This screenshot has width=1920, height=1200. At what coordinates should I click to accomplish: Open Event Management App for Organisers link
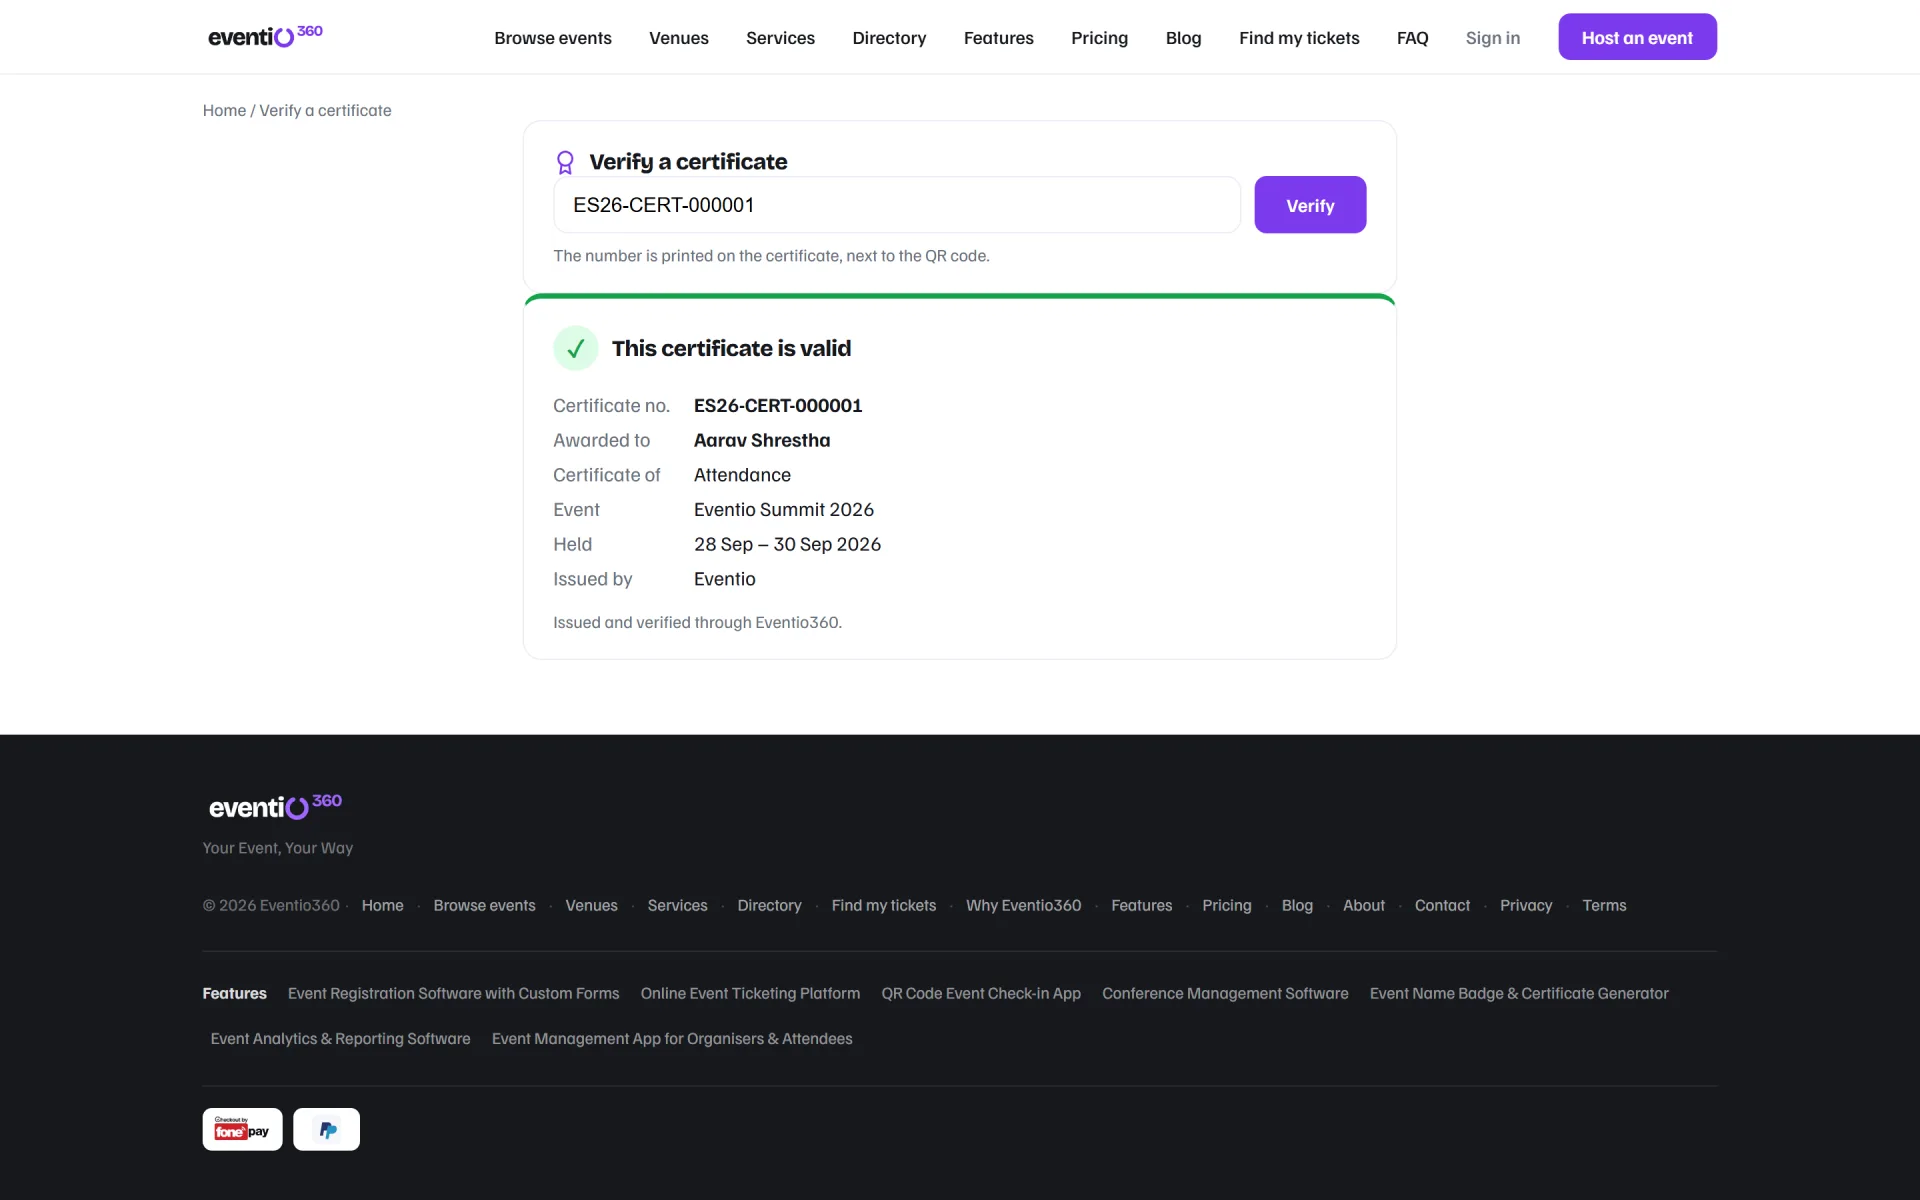(x=672, y=1039)
